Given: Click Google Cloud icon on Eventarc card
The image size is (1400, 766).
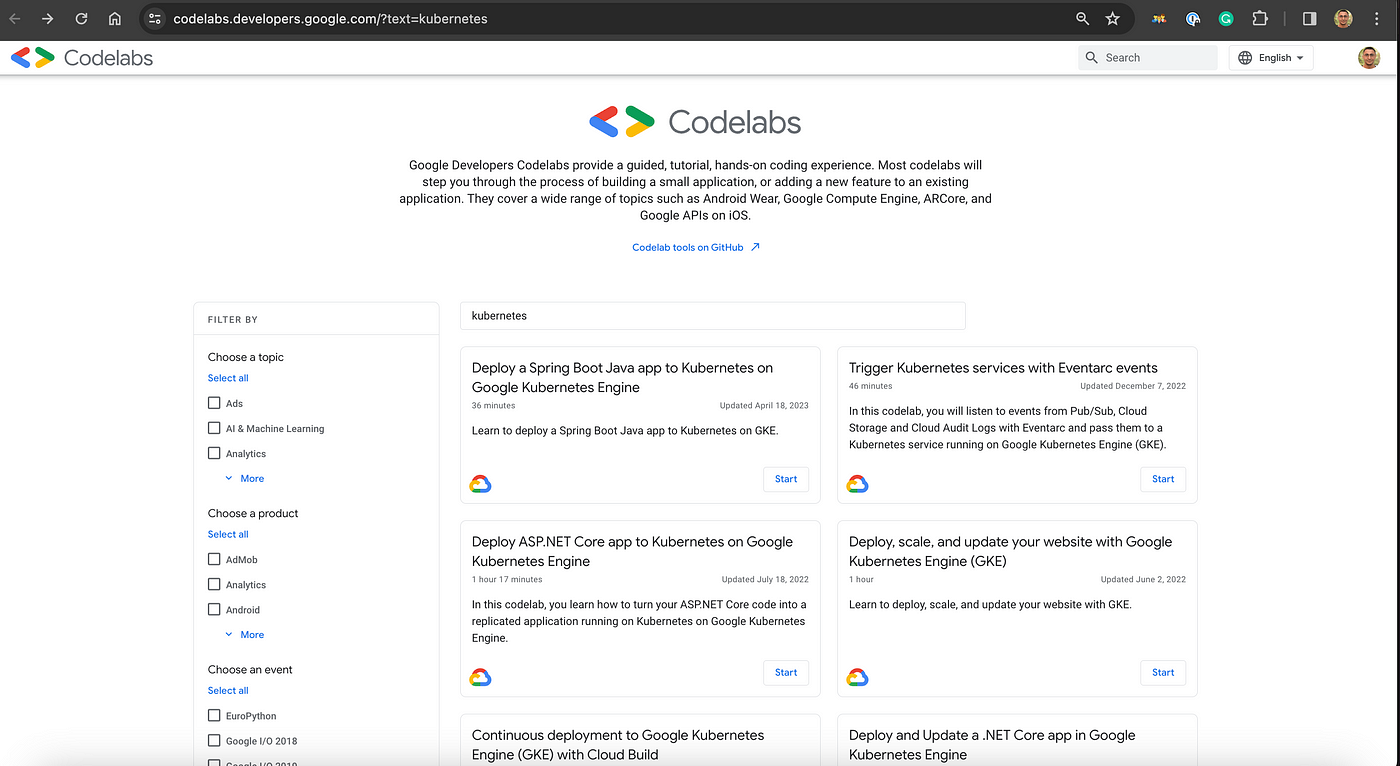Looking at the screenshot, I should coord(857,484).
